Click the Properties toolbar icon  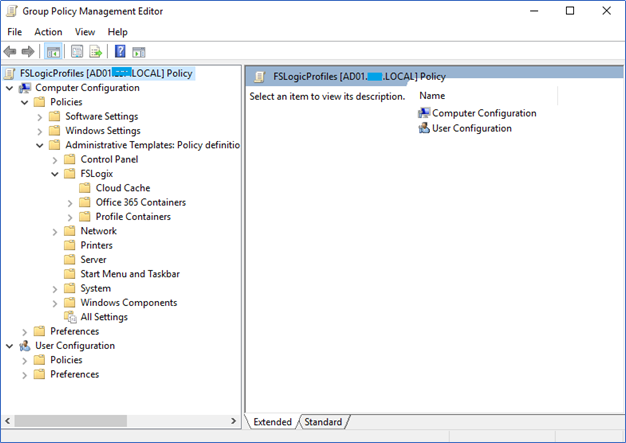pos(77,51)
